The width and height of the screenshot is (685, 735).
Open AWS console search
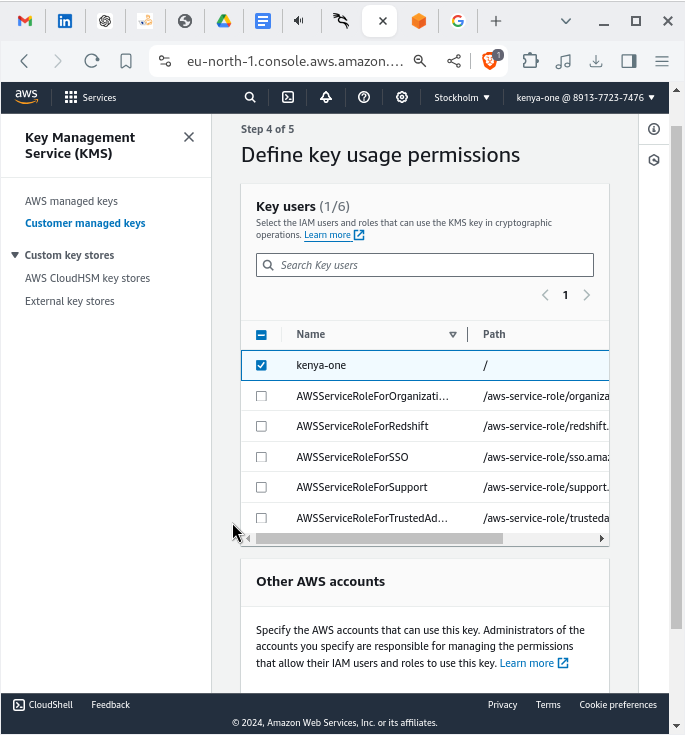pos(250,98)
